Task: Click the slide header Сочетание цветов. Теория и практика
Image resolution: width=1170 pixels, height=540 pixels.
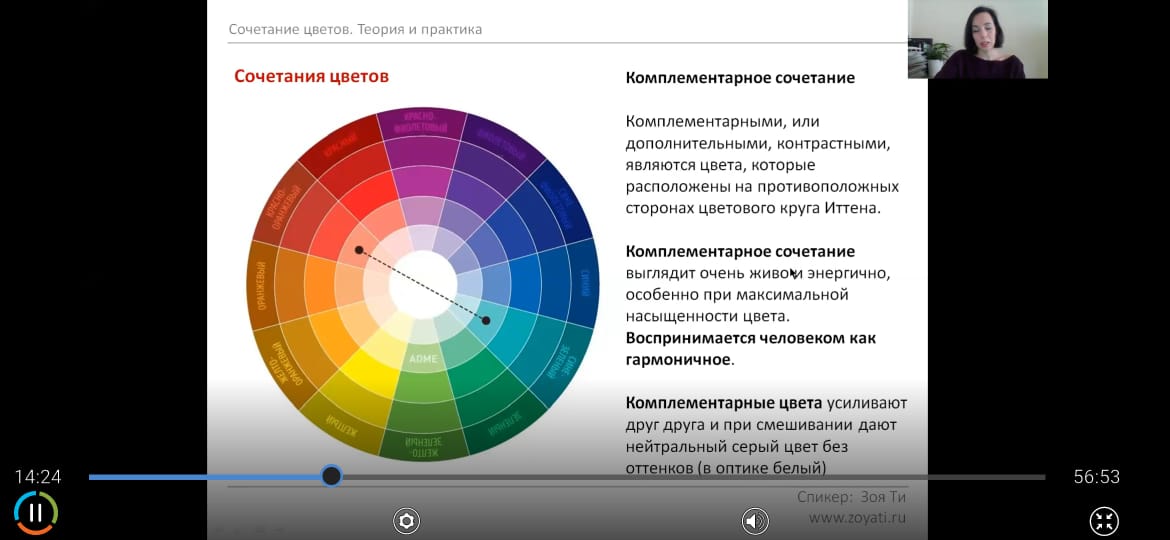Action: tap(355, 30)
